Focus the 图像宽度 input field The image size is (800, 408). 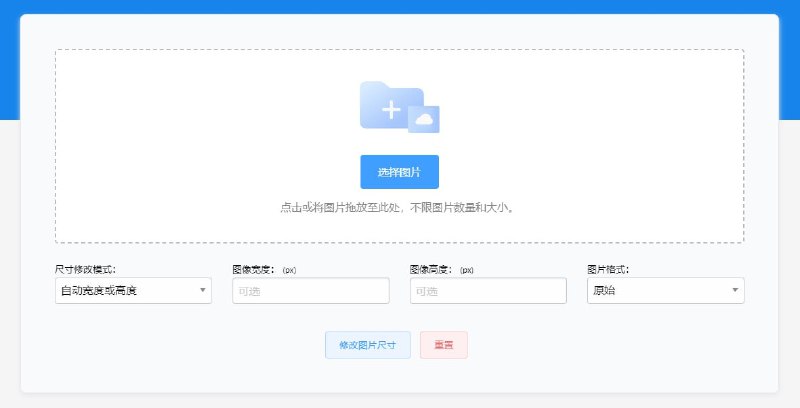point(310,291)
